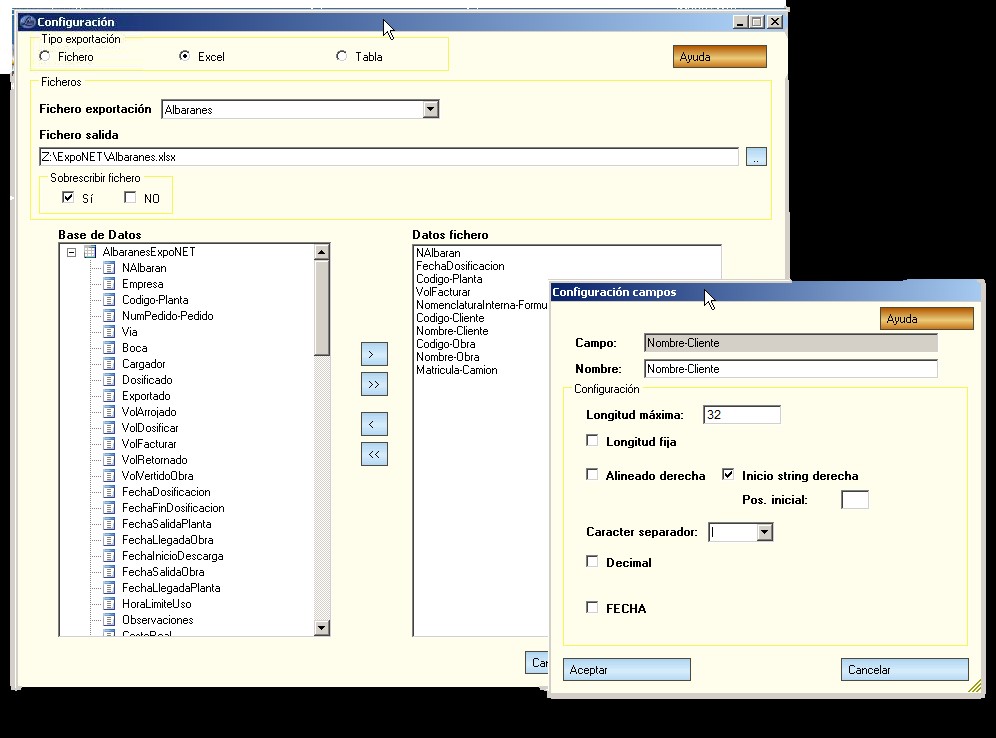This screenshot has height=738, width=996.
Task: Click scroll up arrow of database tree
Action: click(x=322, y=253)
